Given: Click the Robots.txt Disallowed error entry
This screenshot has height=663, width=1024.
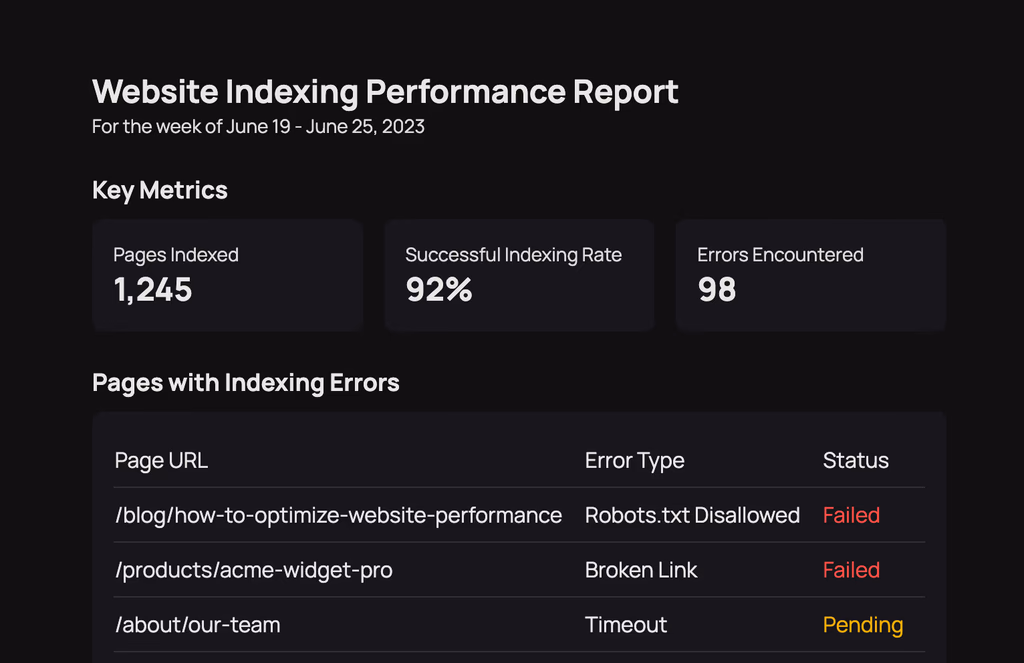Looking at the screenshot, I should pyautogui.click(x=692, y=515).
